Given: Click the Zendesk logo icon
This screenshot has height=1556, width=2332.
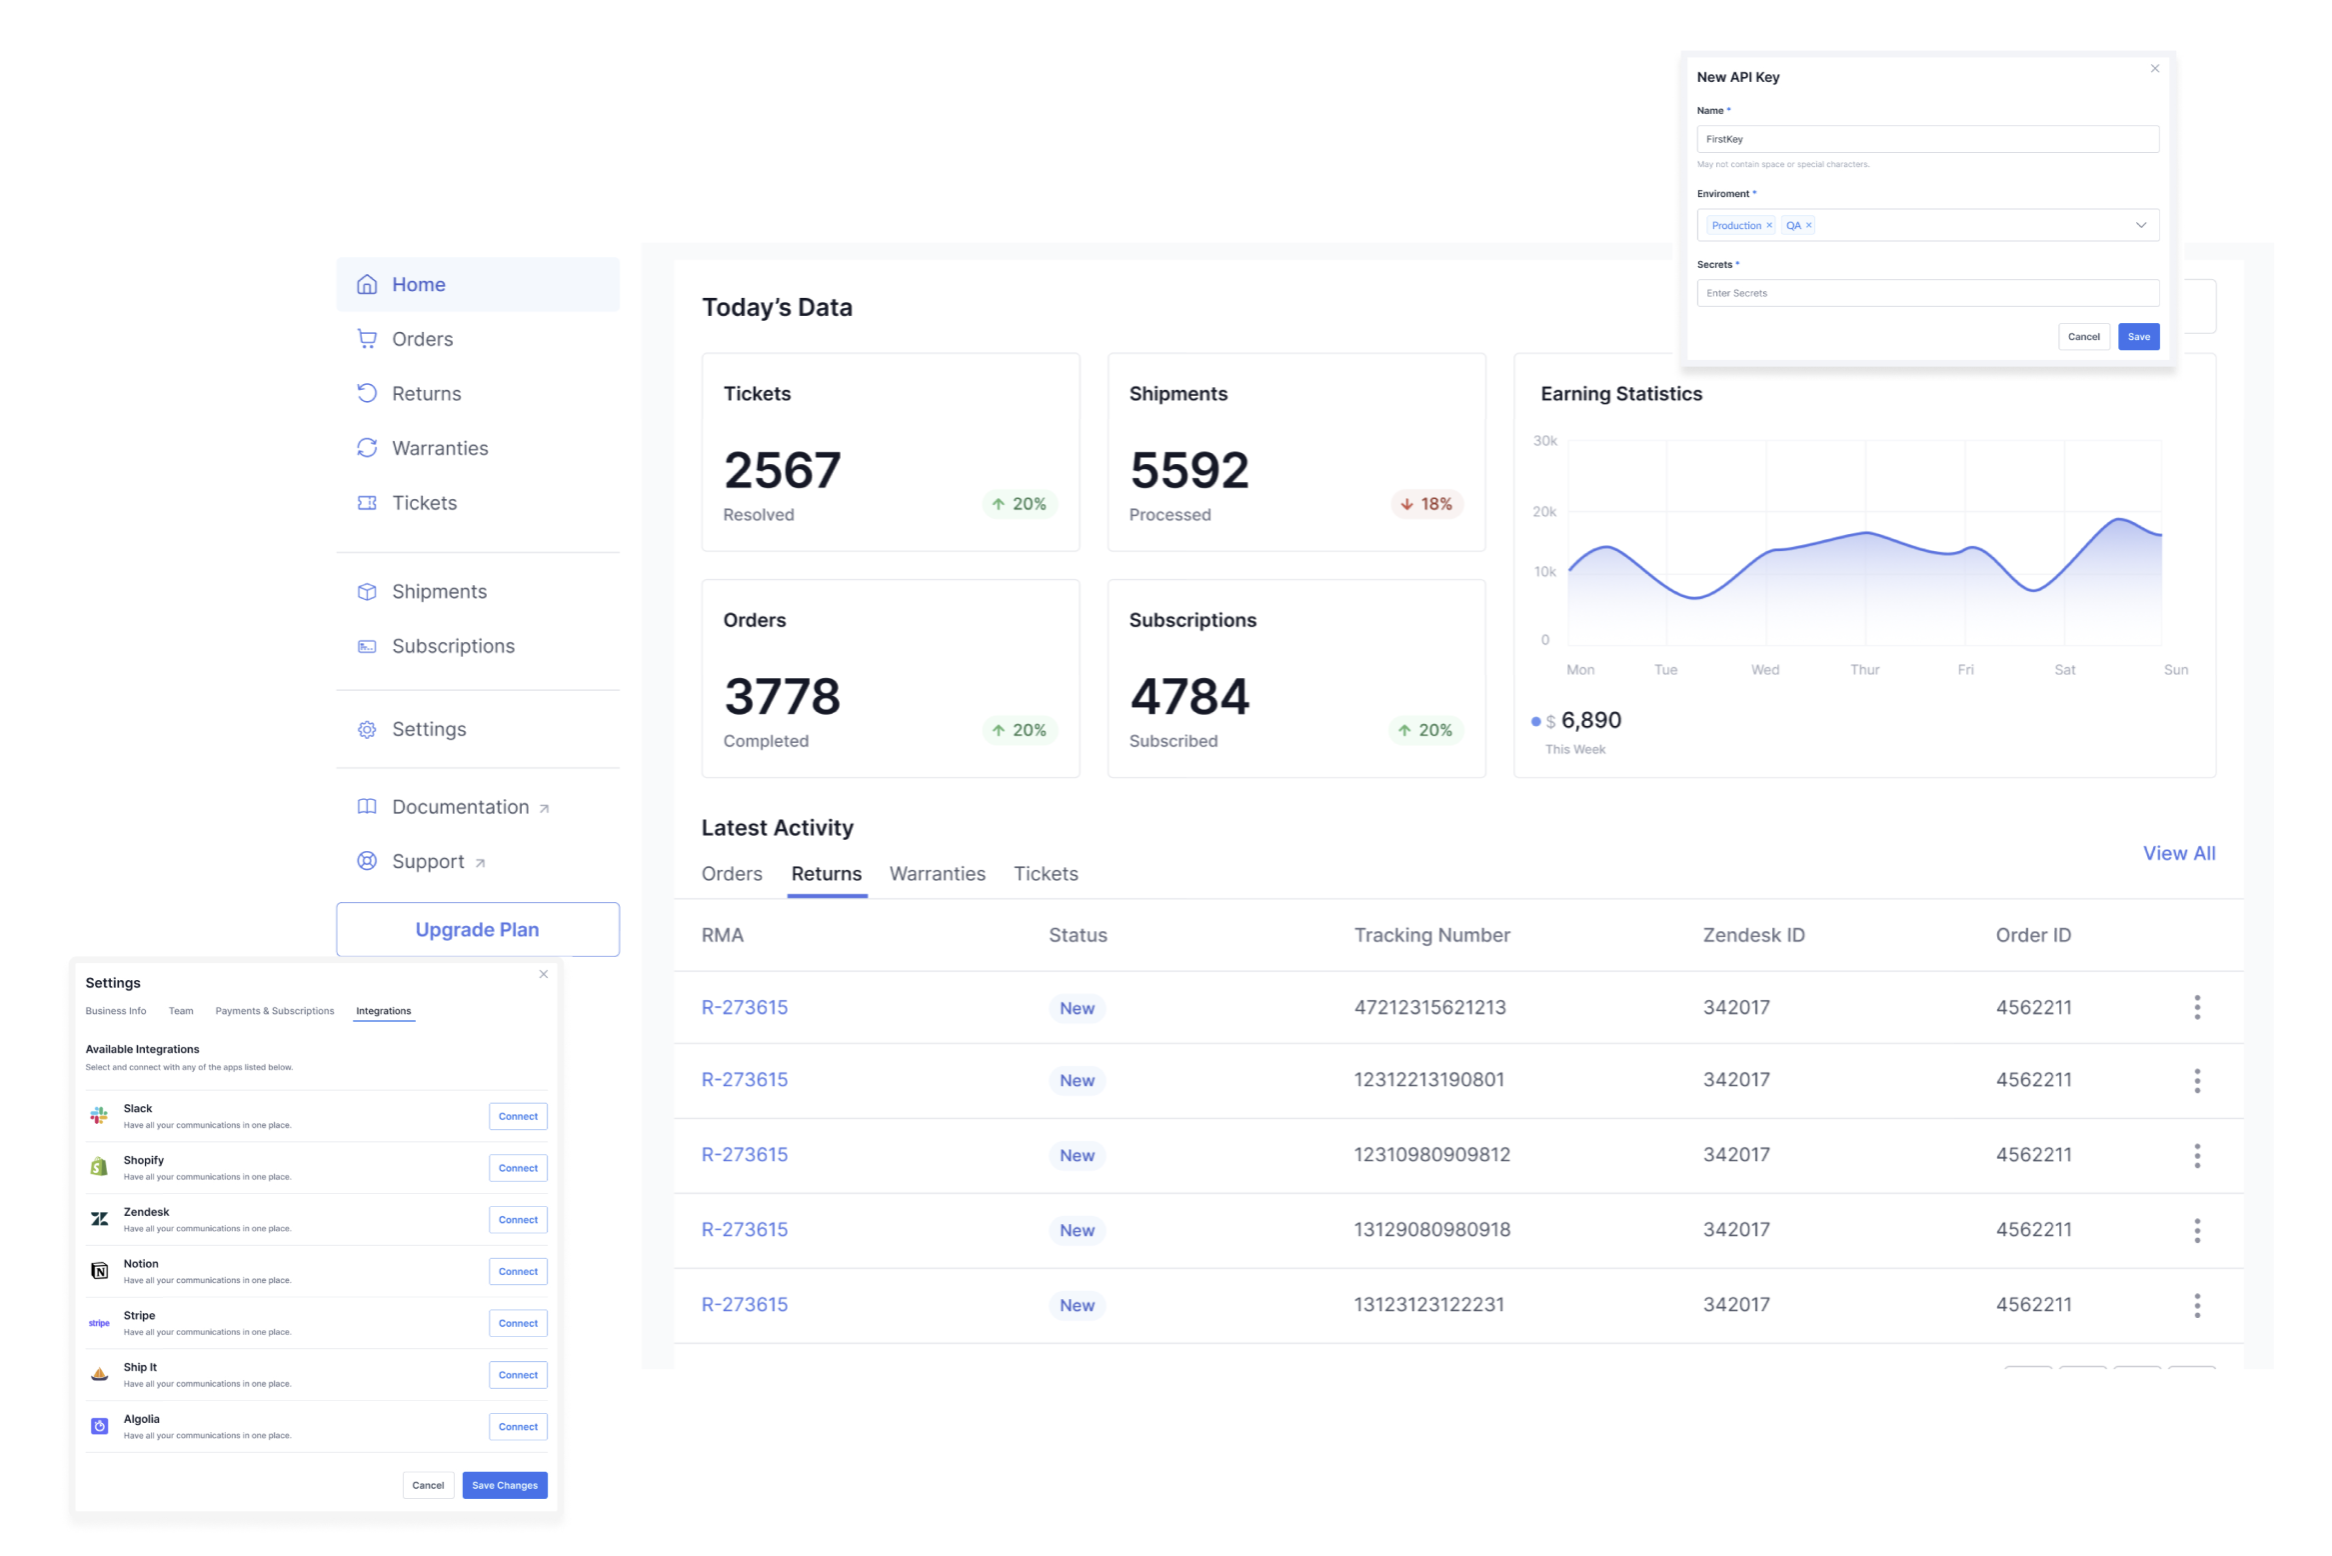Looking at the screenshot, I should point(99,1219).
